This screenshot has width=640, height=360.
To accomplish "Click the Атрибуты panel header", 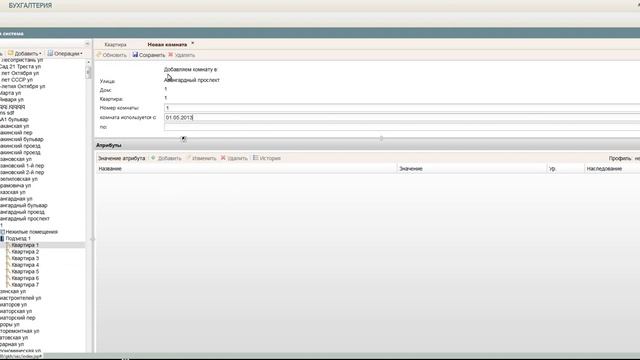I will coord(367,145).
